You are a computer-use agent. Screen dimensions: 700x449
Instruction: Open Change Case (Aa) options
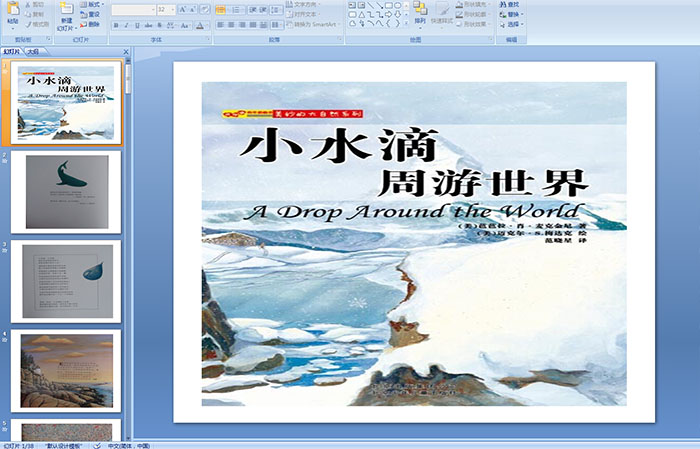184,25
